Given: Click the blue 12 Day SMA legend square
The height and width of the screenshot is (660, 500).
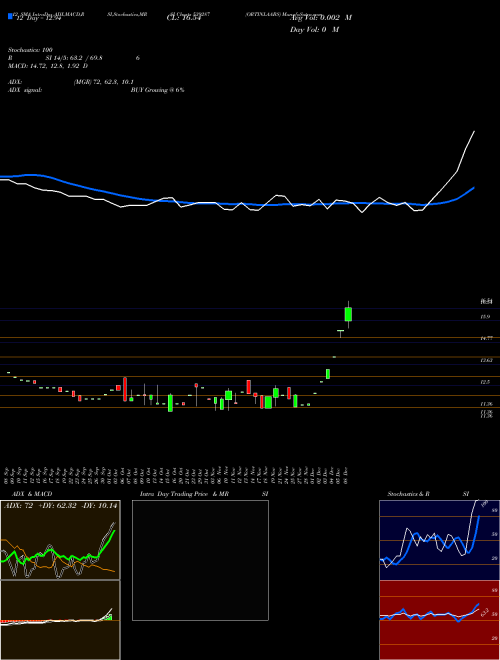Looking at the screenshot, I should tap(11, 17).
